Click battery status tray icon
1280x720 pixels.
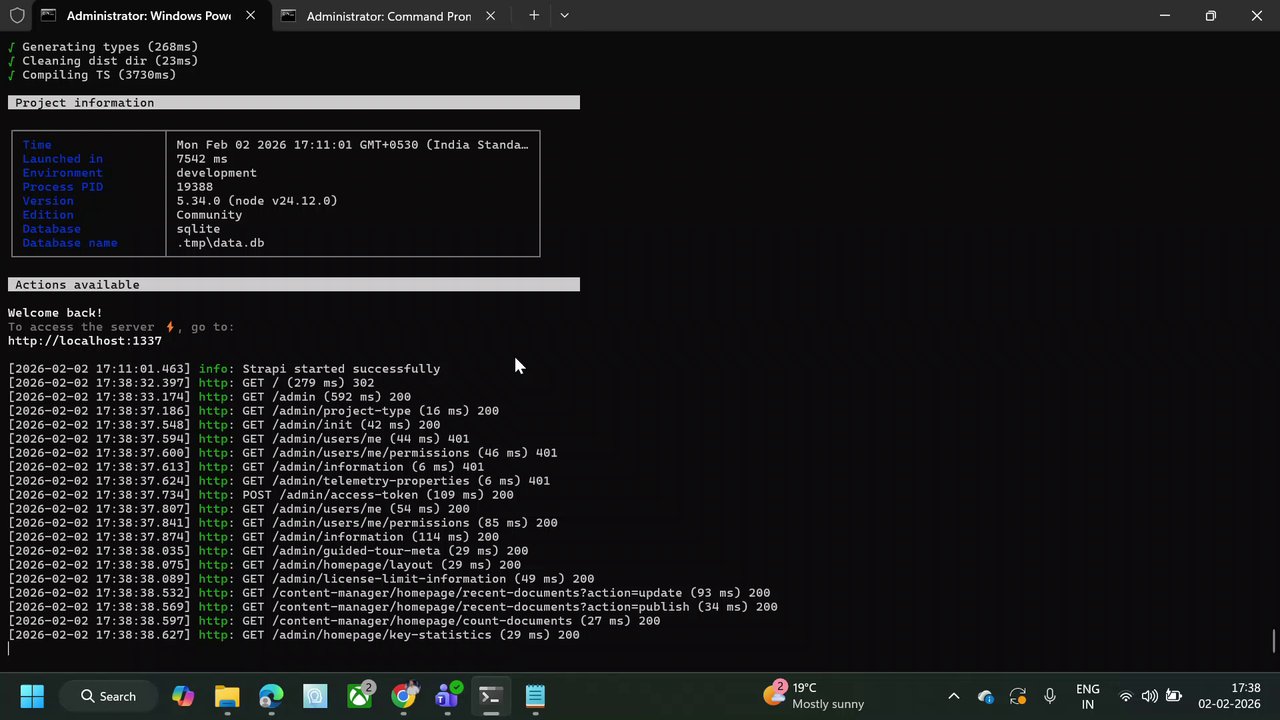pos(1174,696)
